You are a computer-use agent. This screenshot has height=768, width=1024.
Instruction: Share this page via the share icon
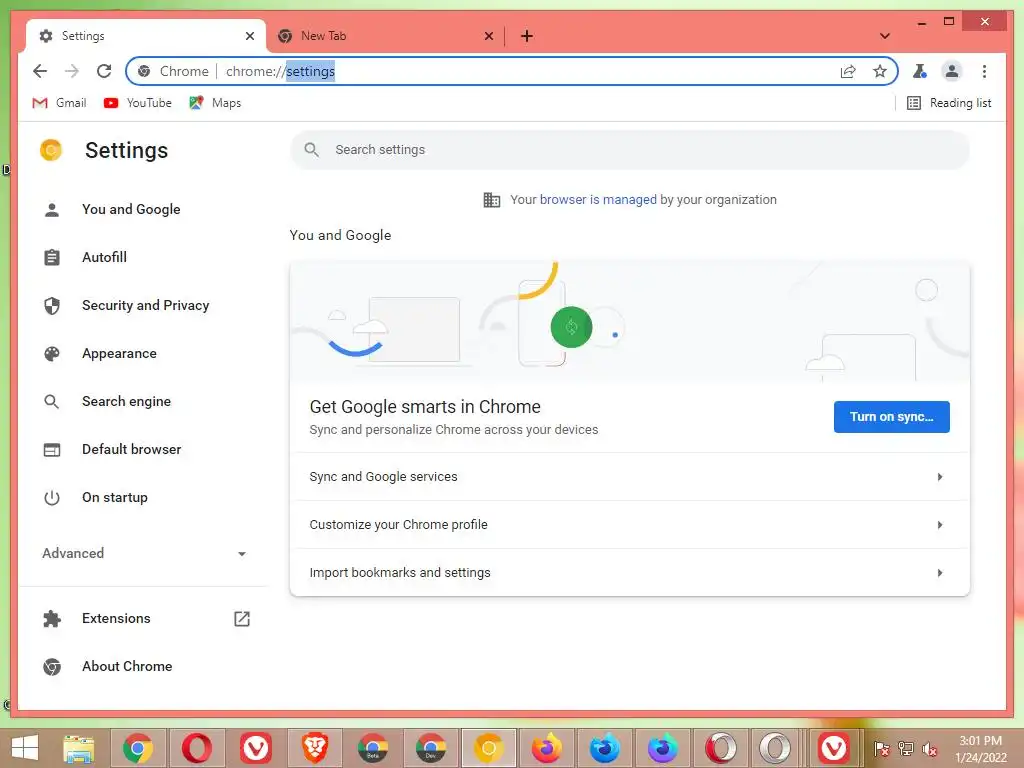848,71
